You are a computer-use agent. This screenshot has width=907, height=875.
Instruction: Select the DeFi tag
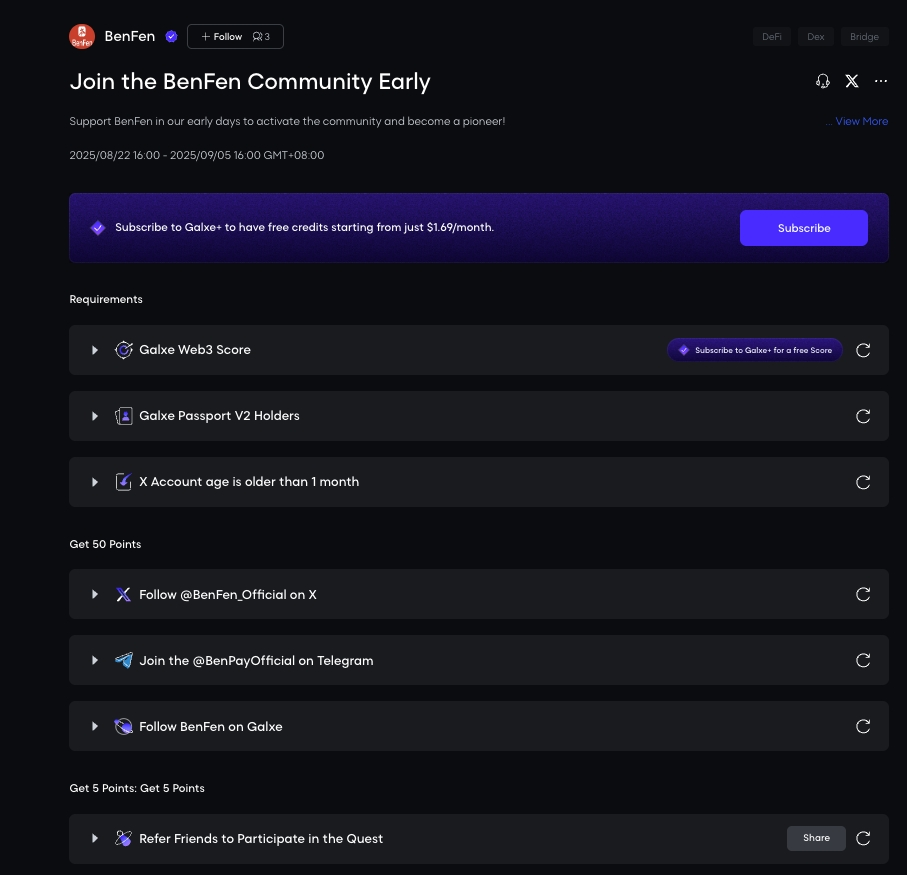[x=771, y=37]
